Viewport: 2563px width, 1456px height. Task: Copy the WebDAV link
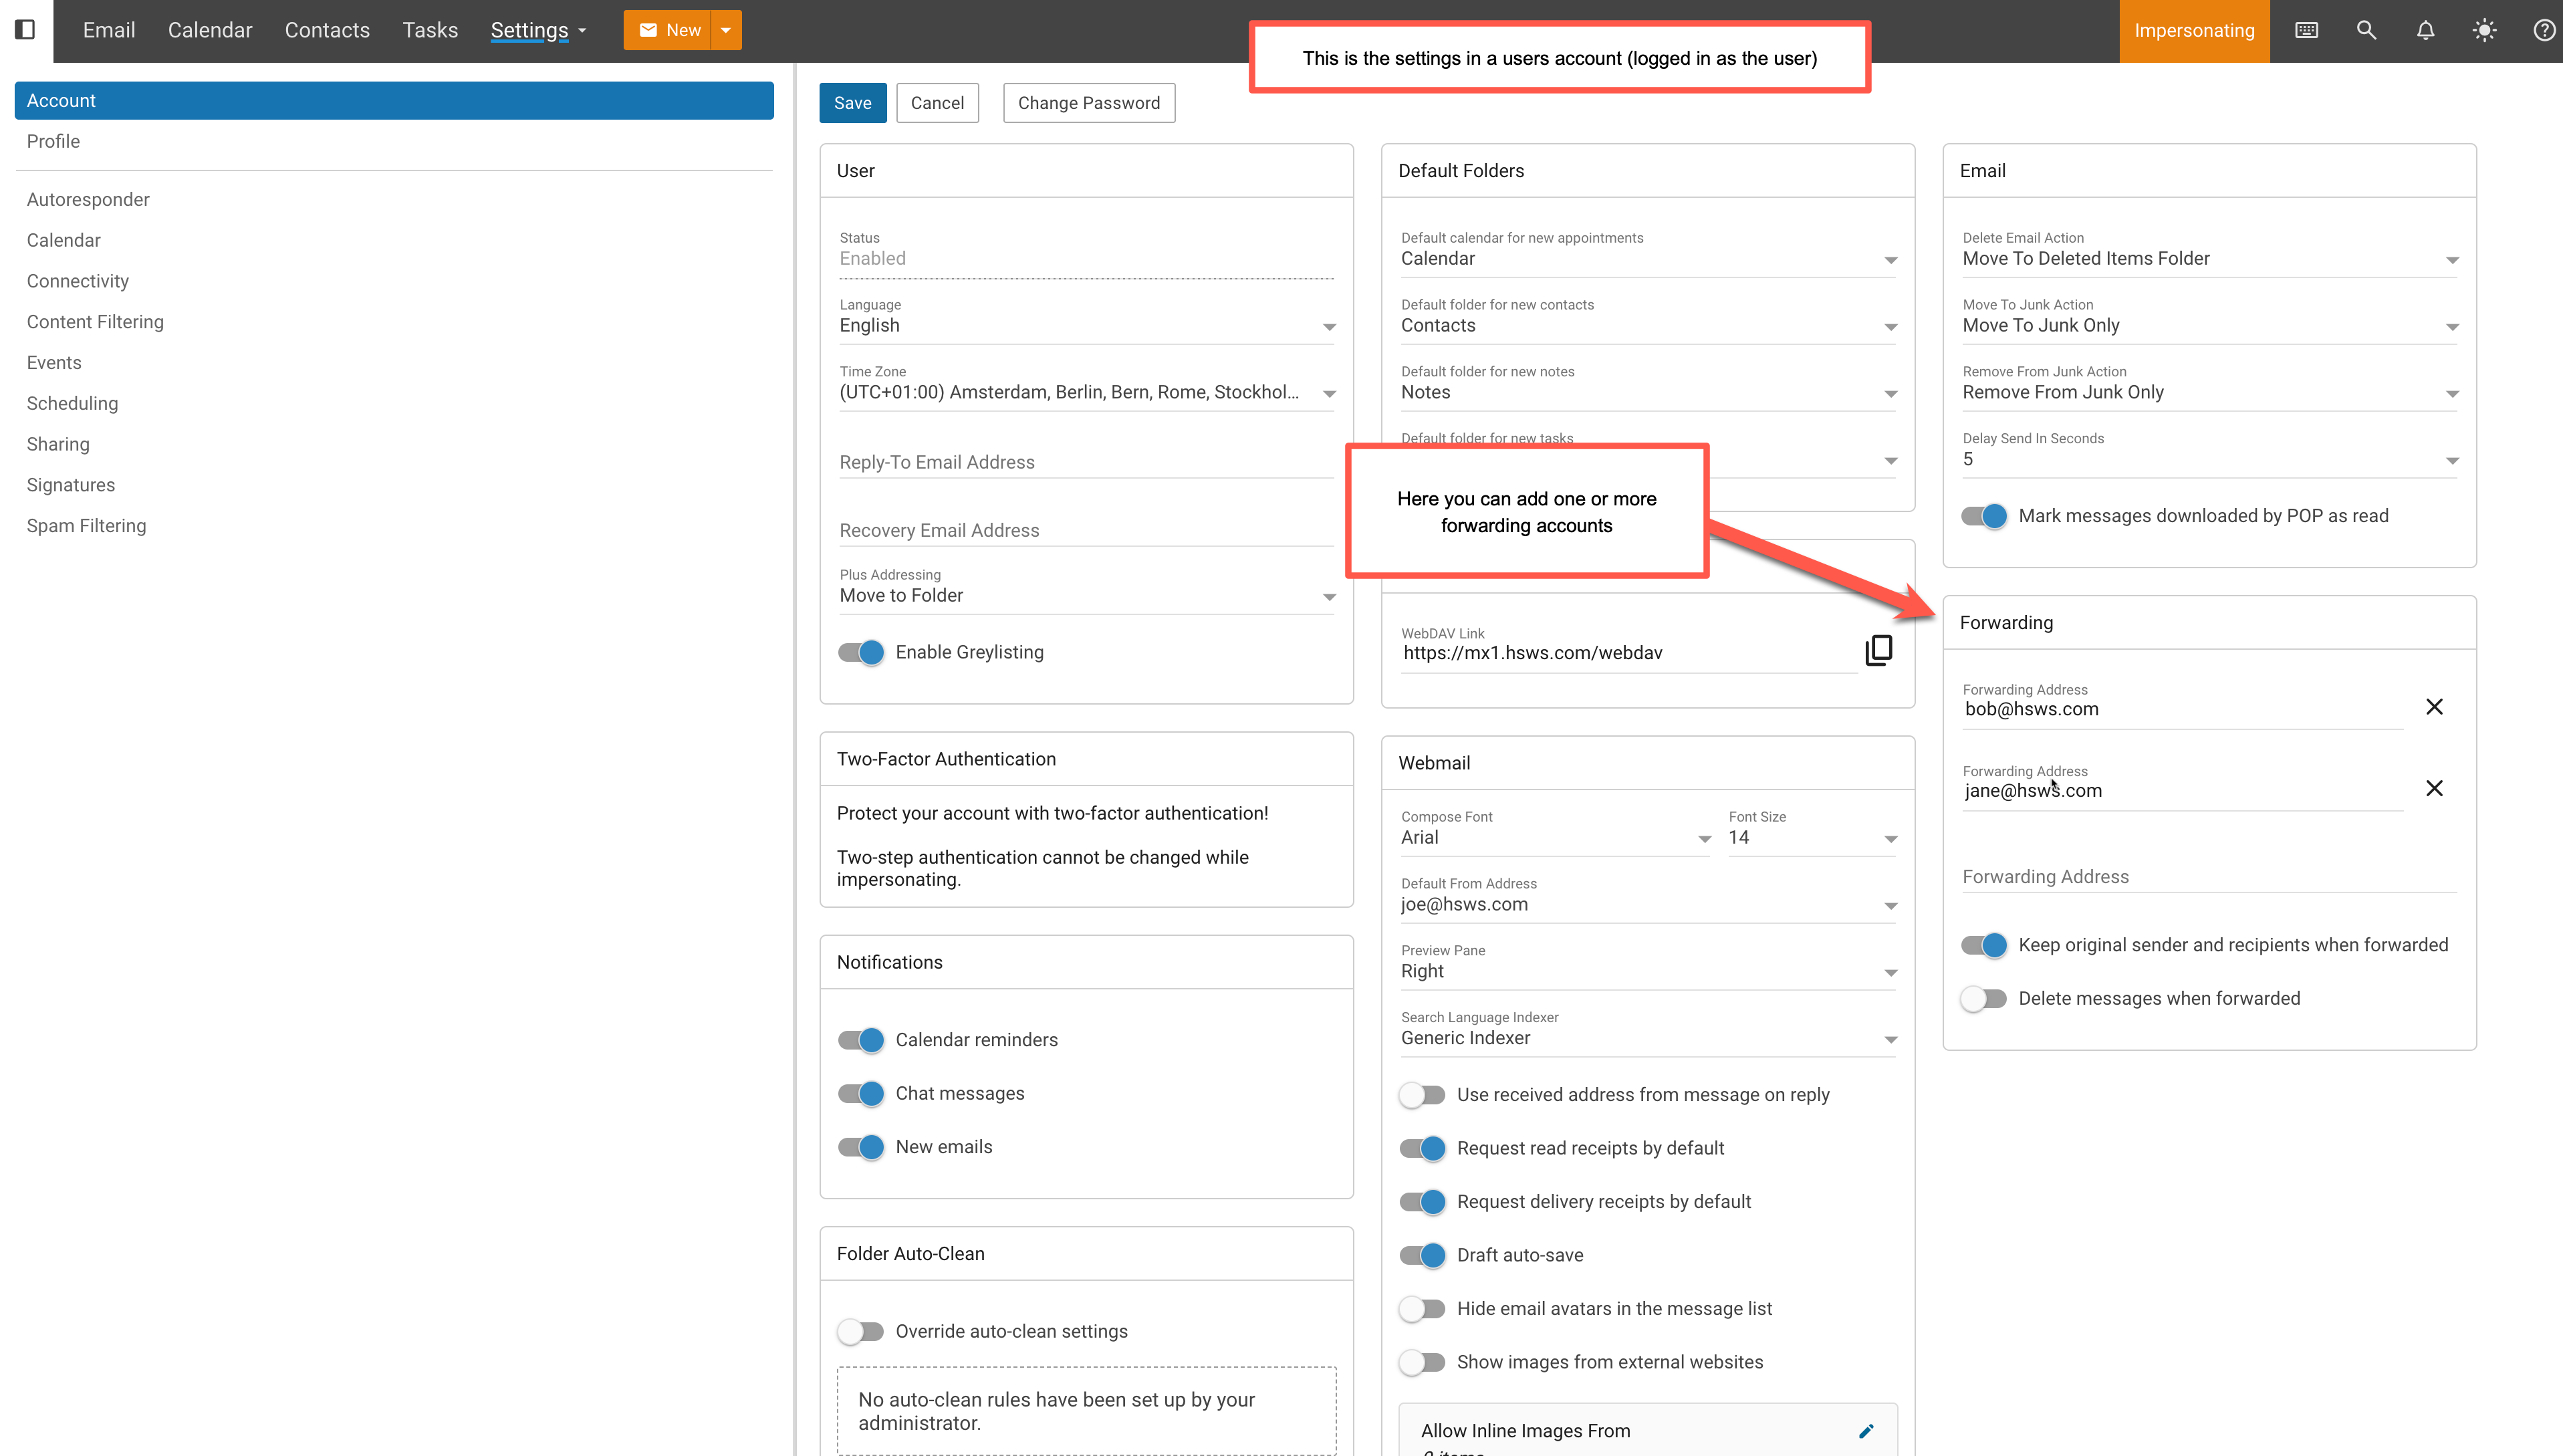click(1879, 650)
